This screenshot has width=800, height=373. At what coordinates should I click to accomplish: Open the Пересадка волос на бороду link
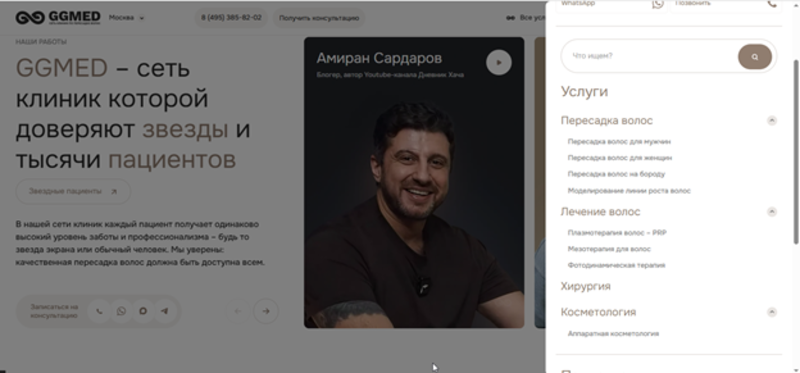(x=616, y=174)
